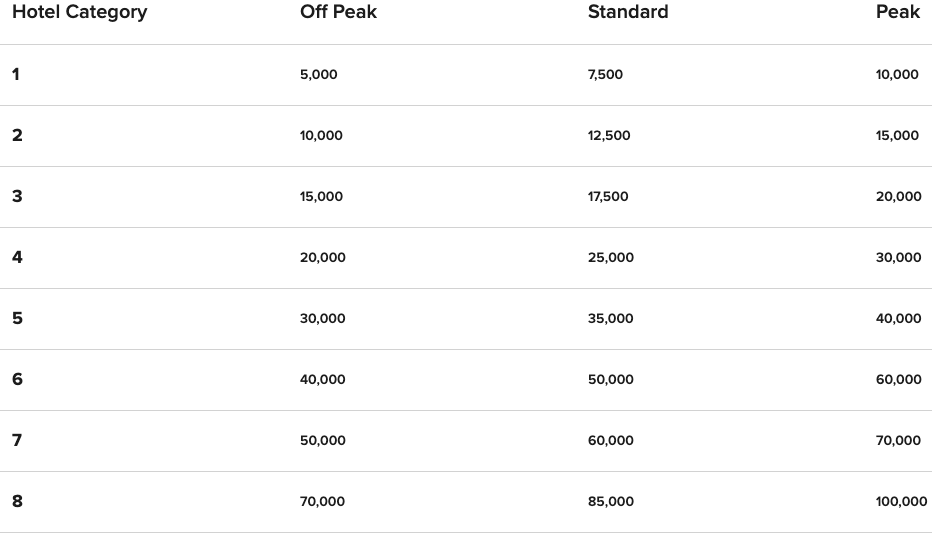Click the Off Peak column header
This screenshot has height=537, width=932.
[x=338, y=13]
